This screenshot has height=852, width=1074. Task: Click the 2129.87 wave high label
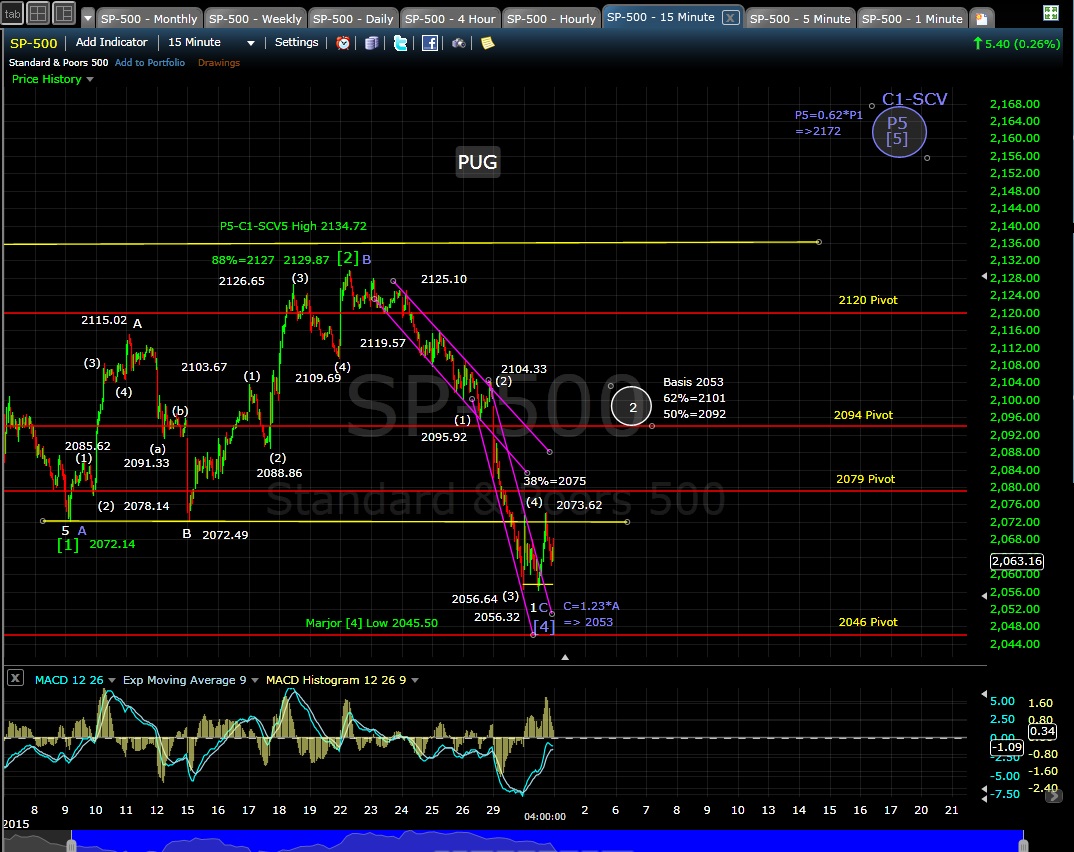click(x=306, y=260)
